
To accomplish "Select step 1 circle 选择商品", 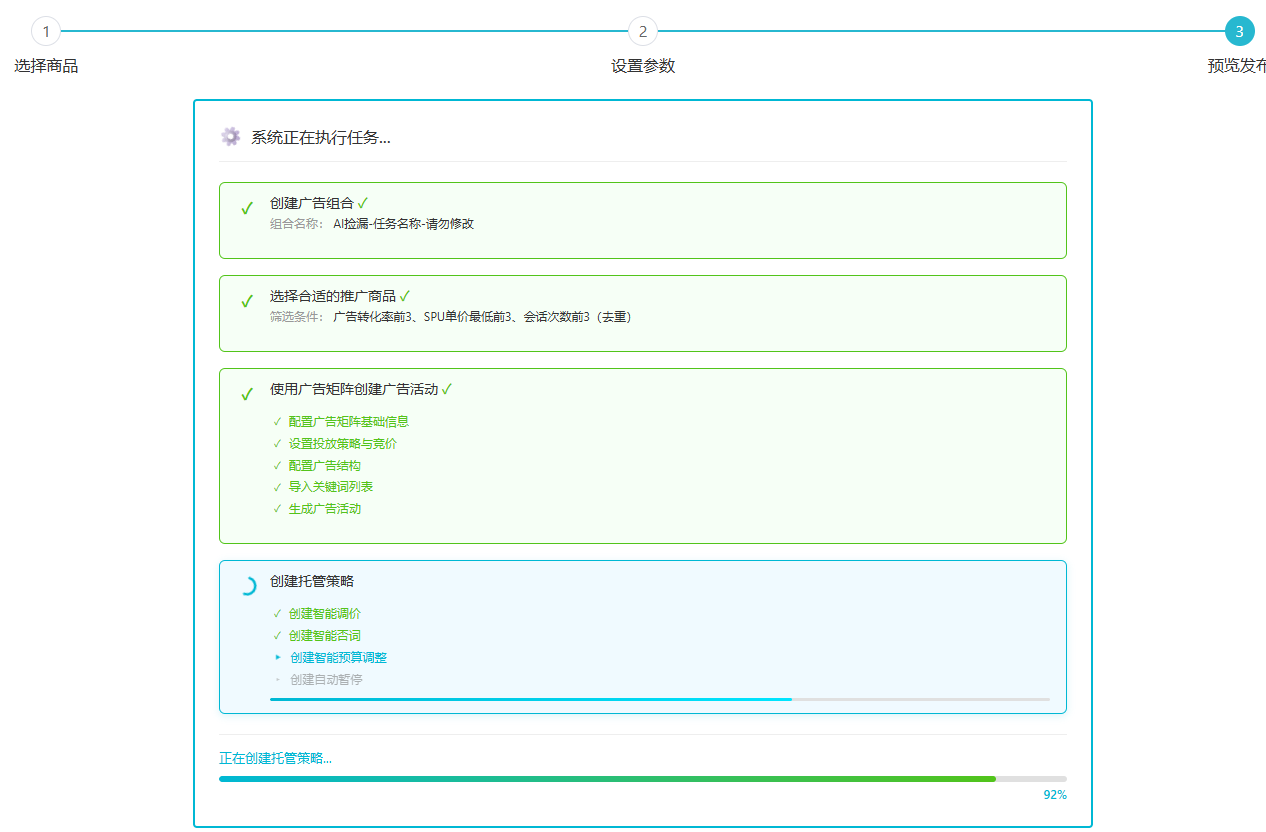I will (x=46, y=31).
